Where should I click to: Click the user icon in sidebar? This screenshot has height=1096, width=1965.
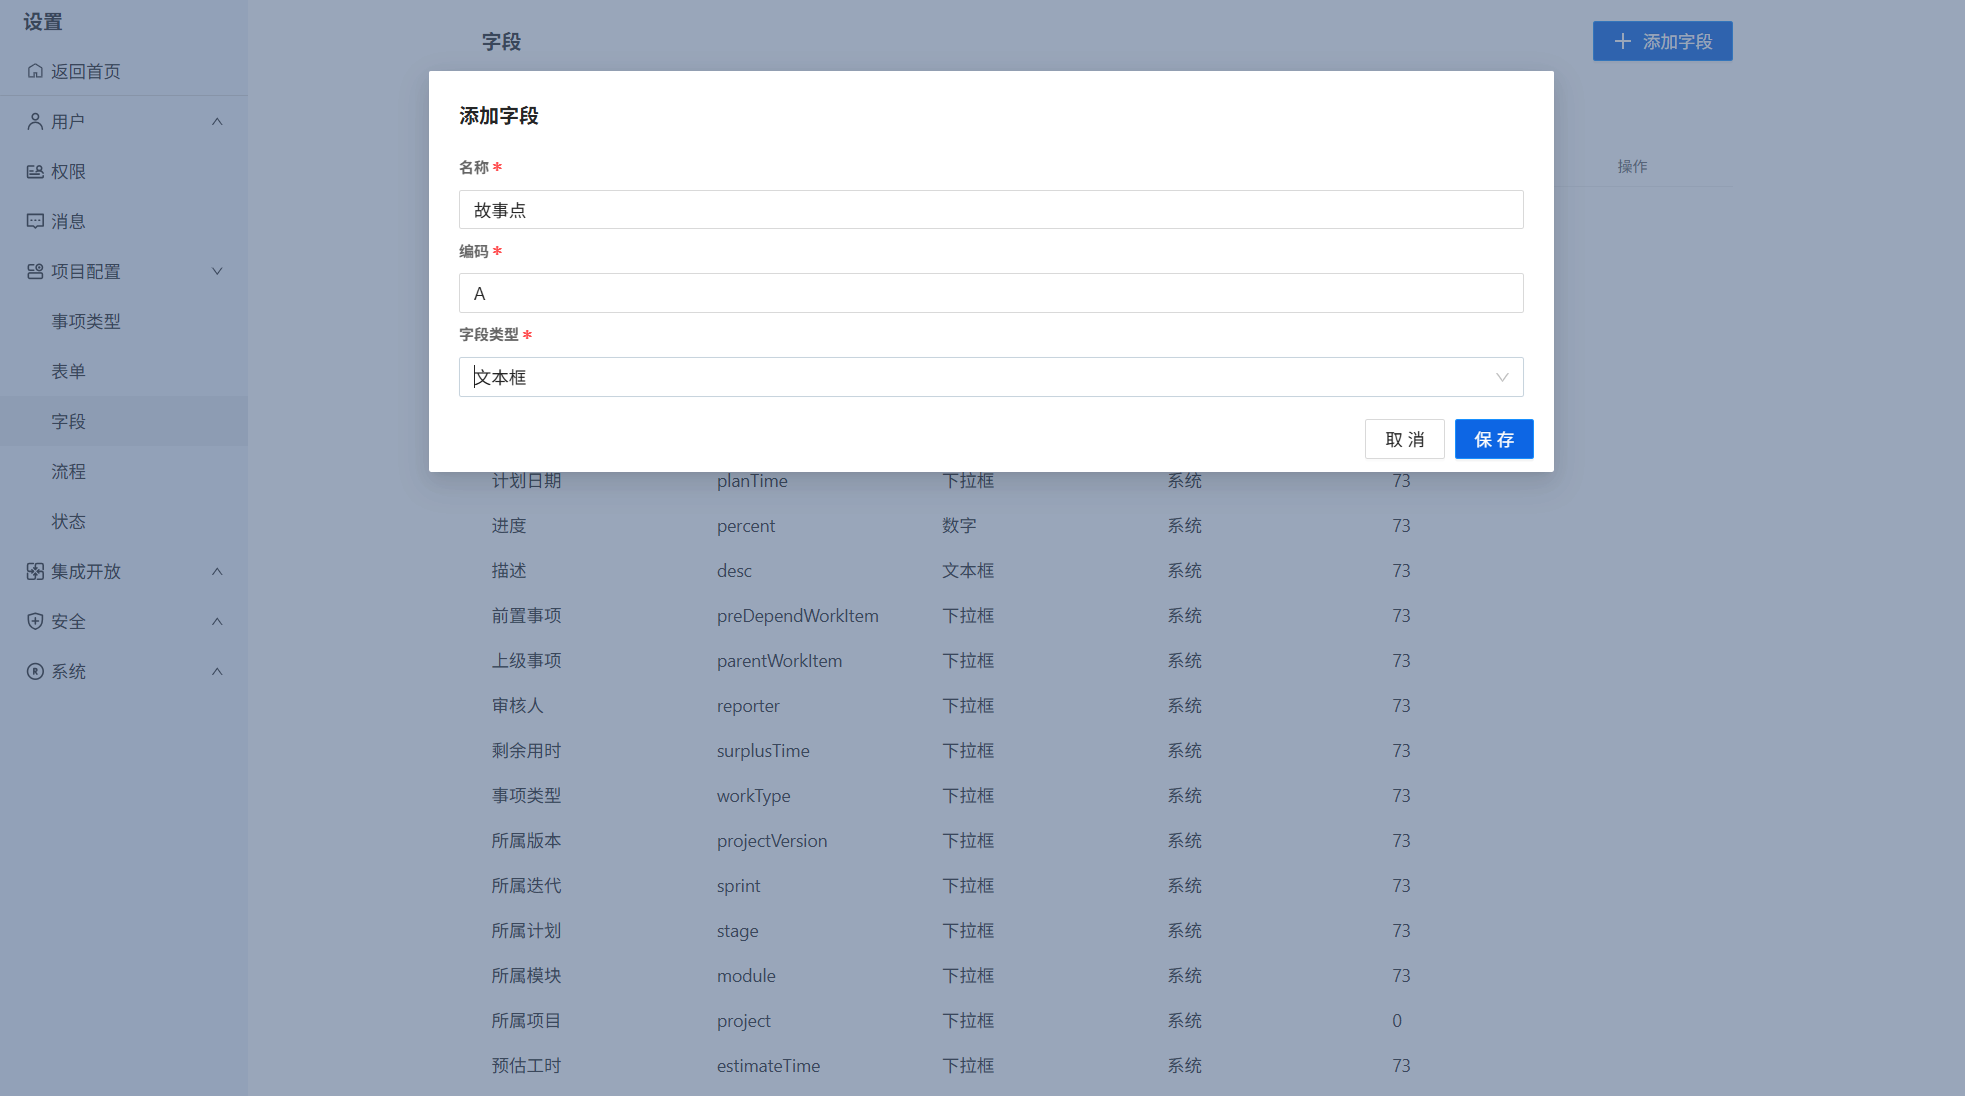35,121
